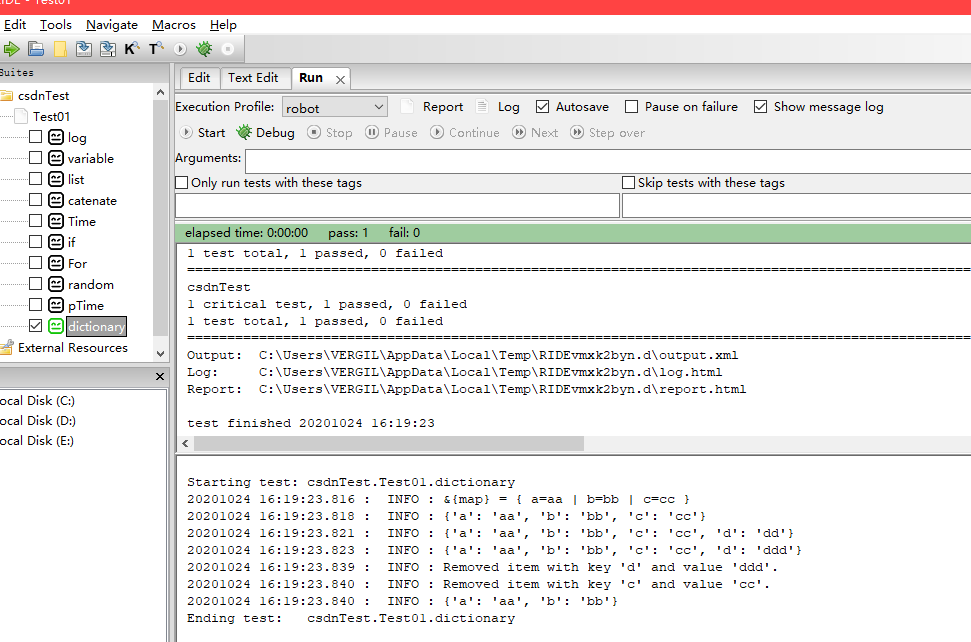The width and height of the screenshot is (971, 642).
Task: Click the toolbar Stop Running icon
Action: 228,49
